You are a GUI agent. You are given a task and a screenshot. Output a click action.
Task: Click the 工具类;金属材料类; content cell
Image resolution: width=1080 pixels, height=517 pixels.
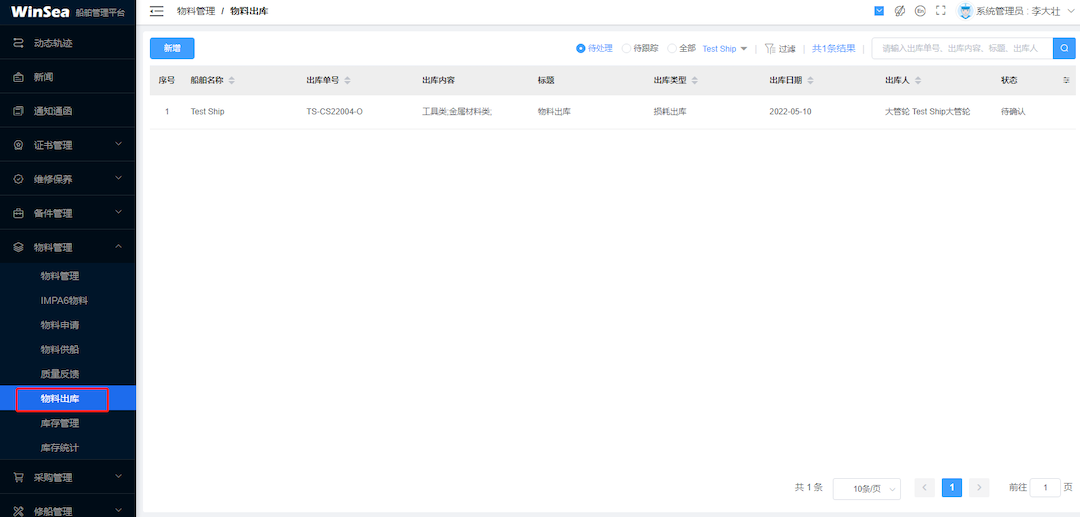click(457, 112)
